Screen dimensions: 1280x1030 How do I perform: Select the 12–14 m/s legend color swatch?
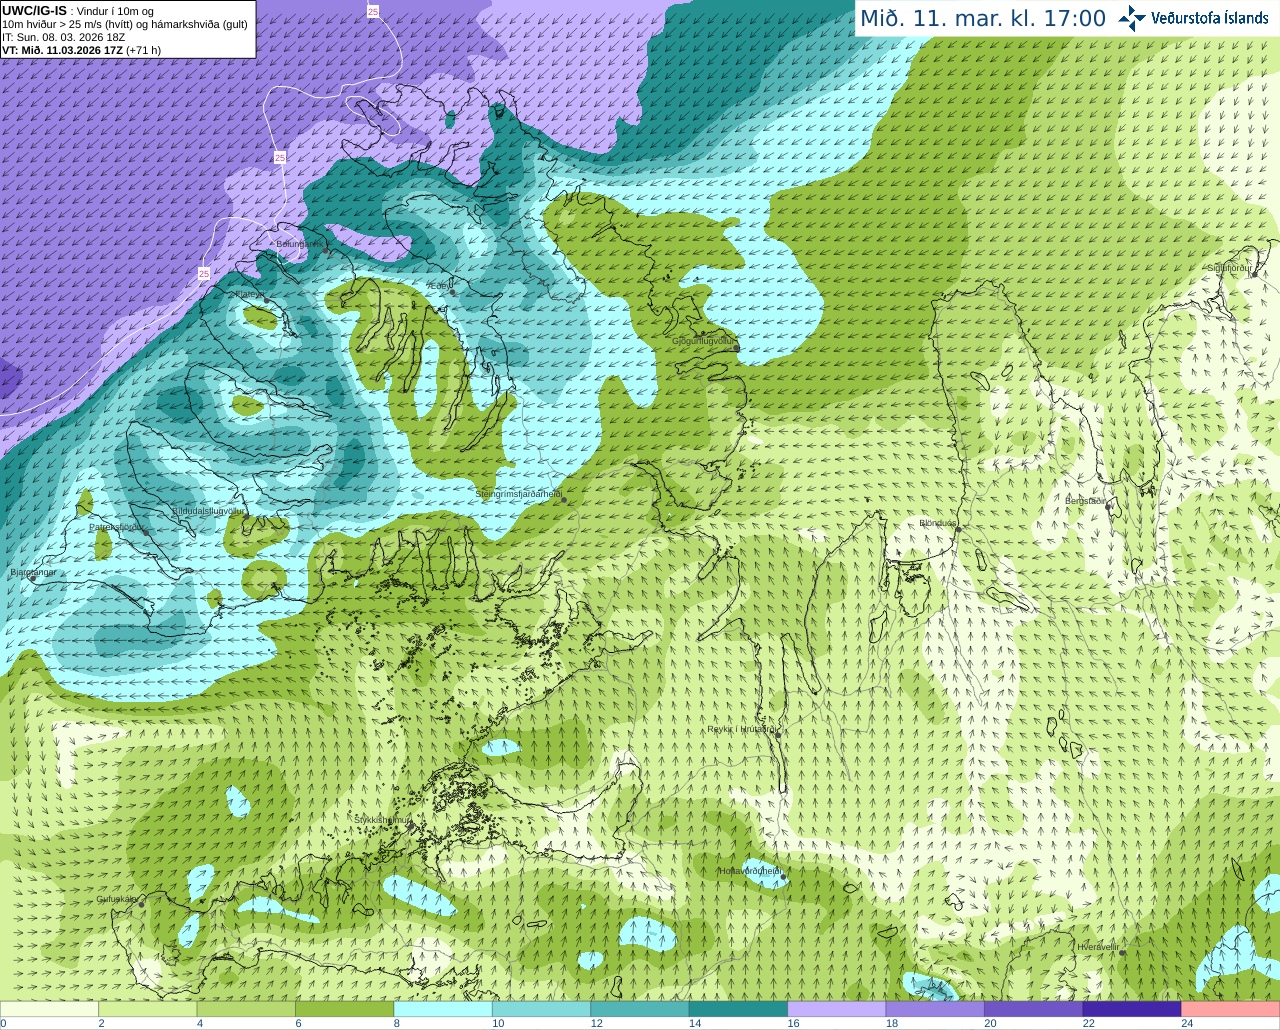pyautogui.click(x=640, y=1009)
